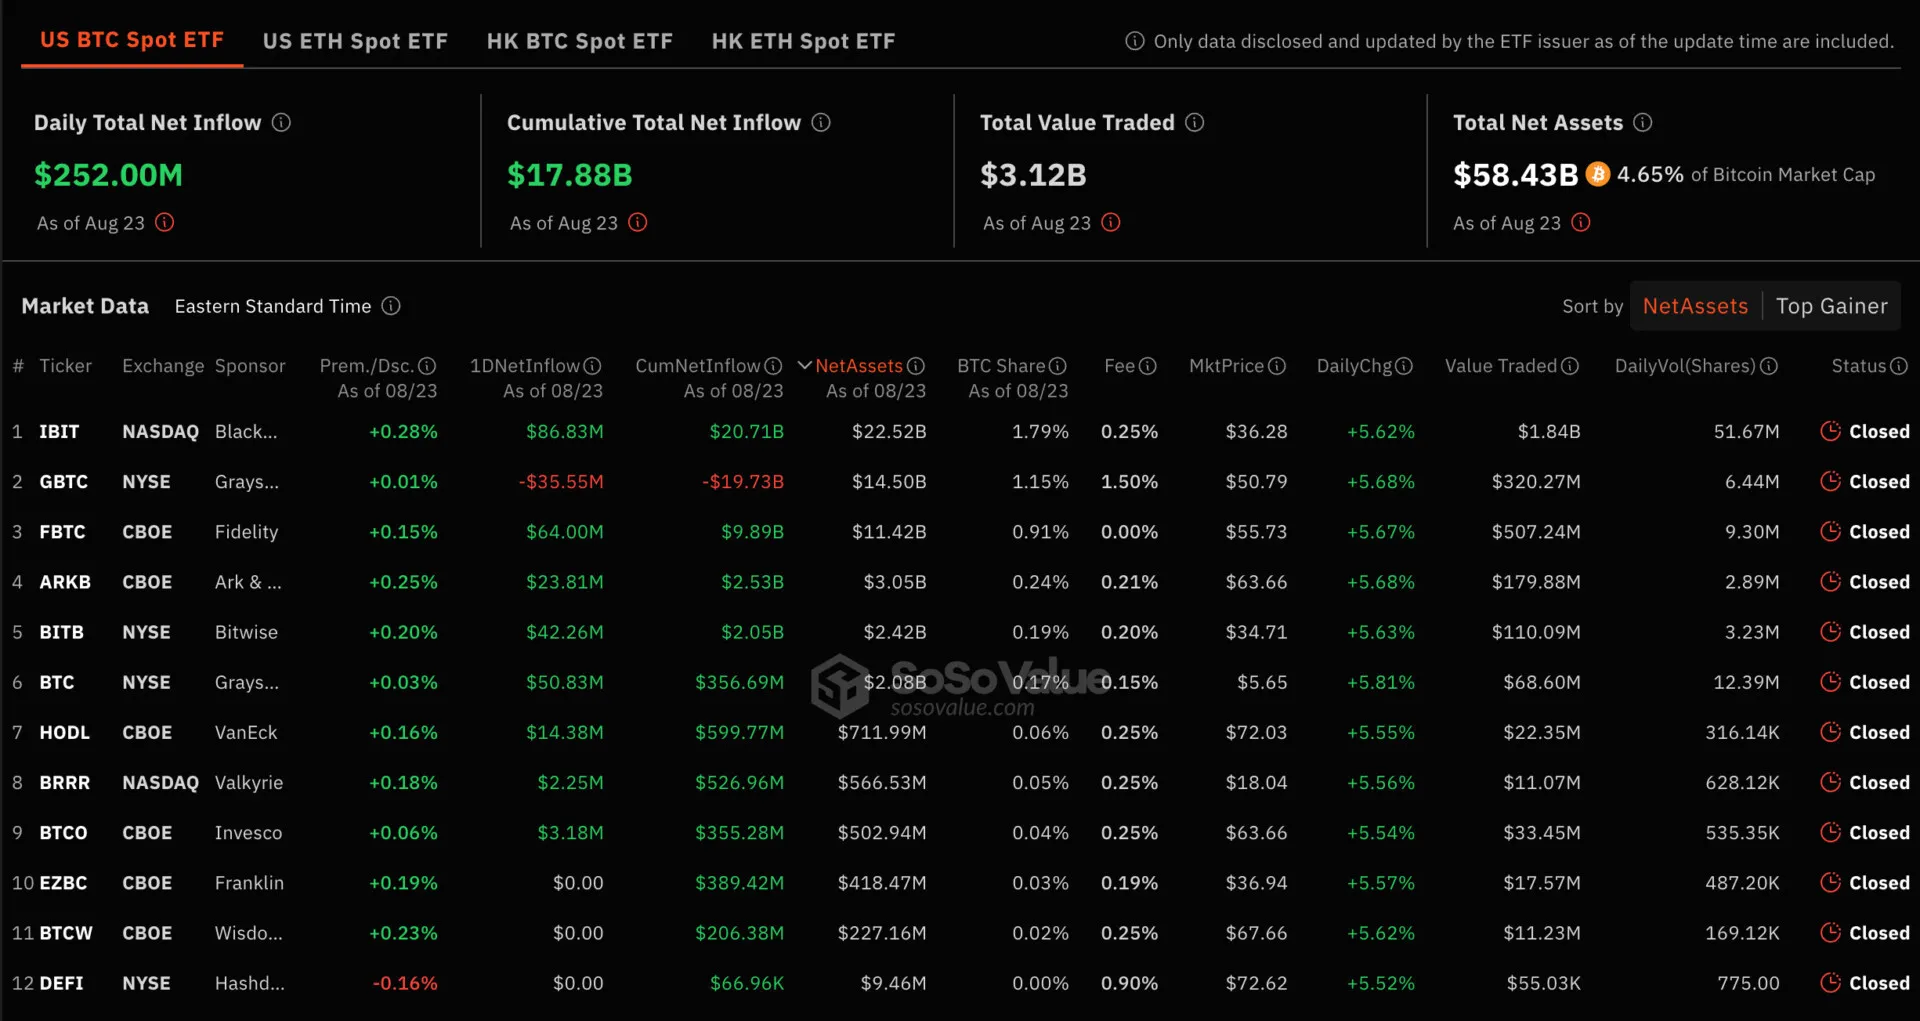This screenshot has height=1021, width=1920.
Task: Click the CumNetInflow column info icon
Action: pos(773,366)
